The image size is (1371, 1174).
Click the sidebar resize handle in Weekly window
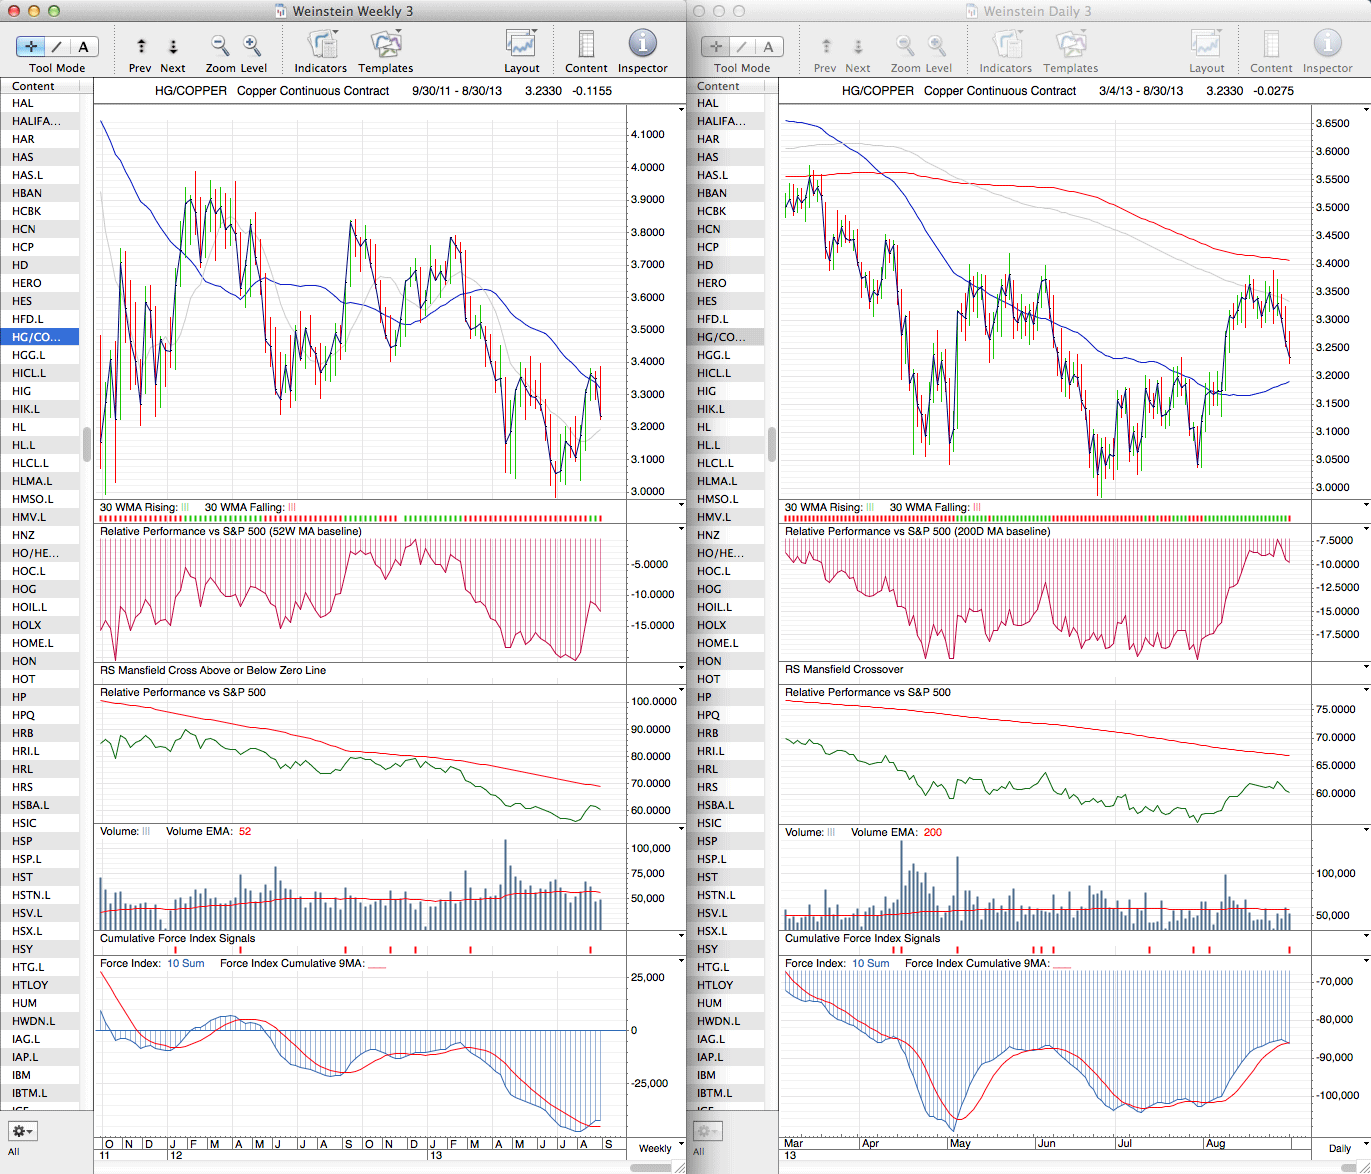87,444
